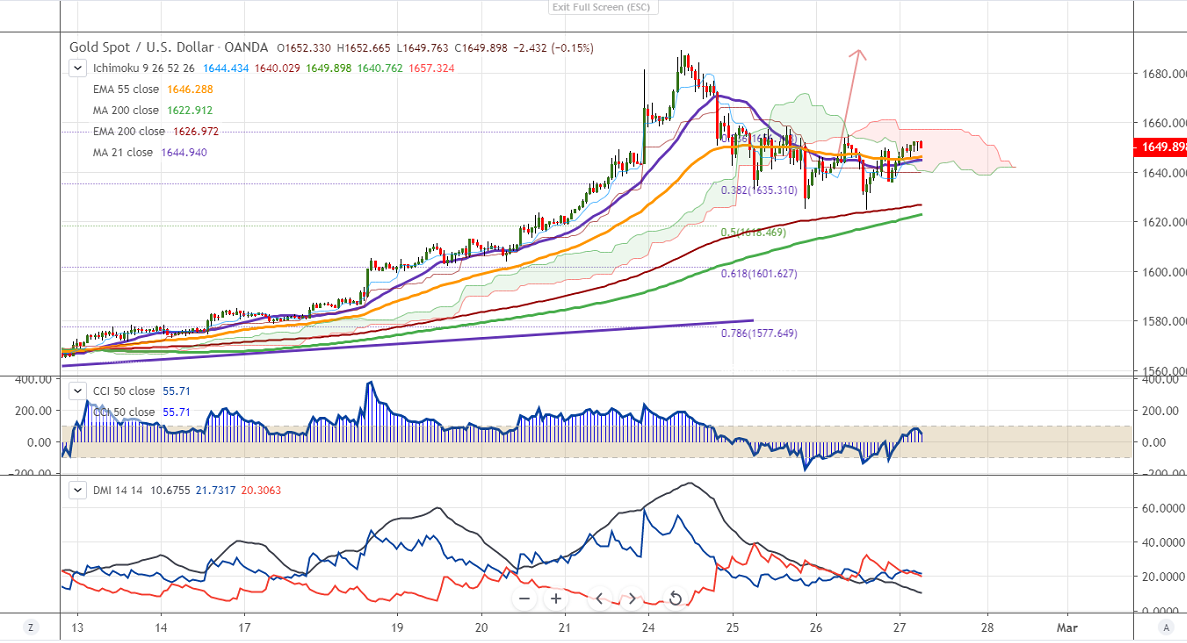Screen dimensions: 1187x643
Task: Zoom out using the minus chart button
Action: tap(524, 598)
